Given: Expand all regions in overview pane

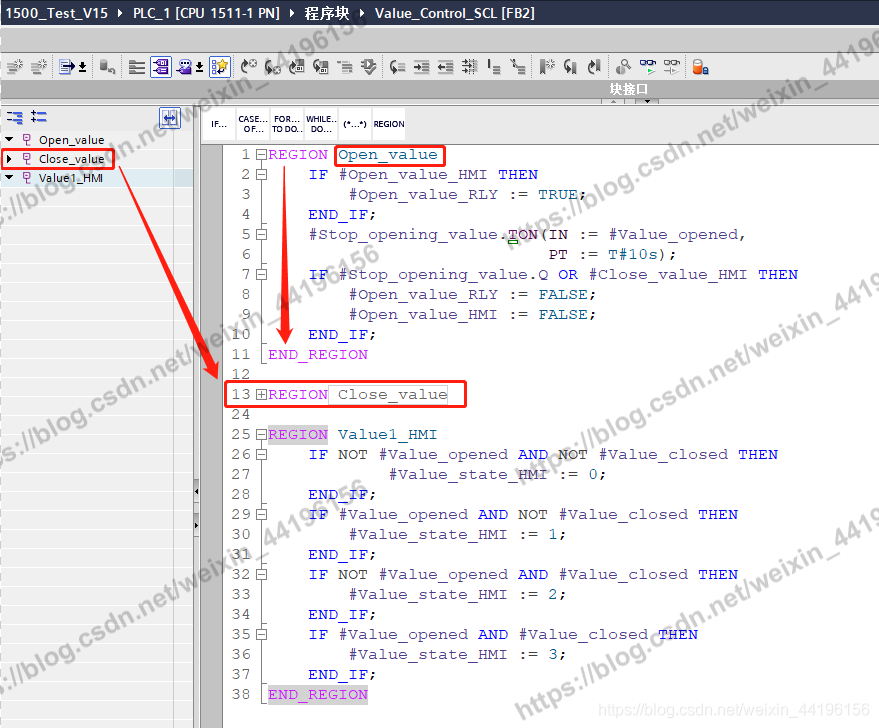Looking at the screenshot, I should (39, 117).
